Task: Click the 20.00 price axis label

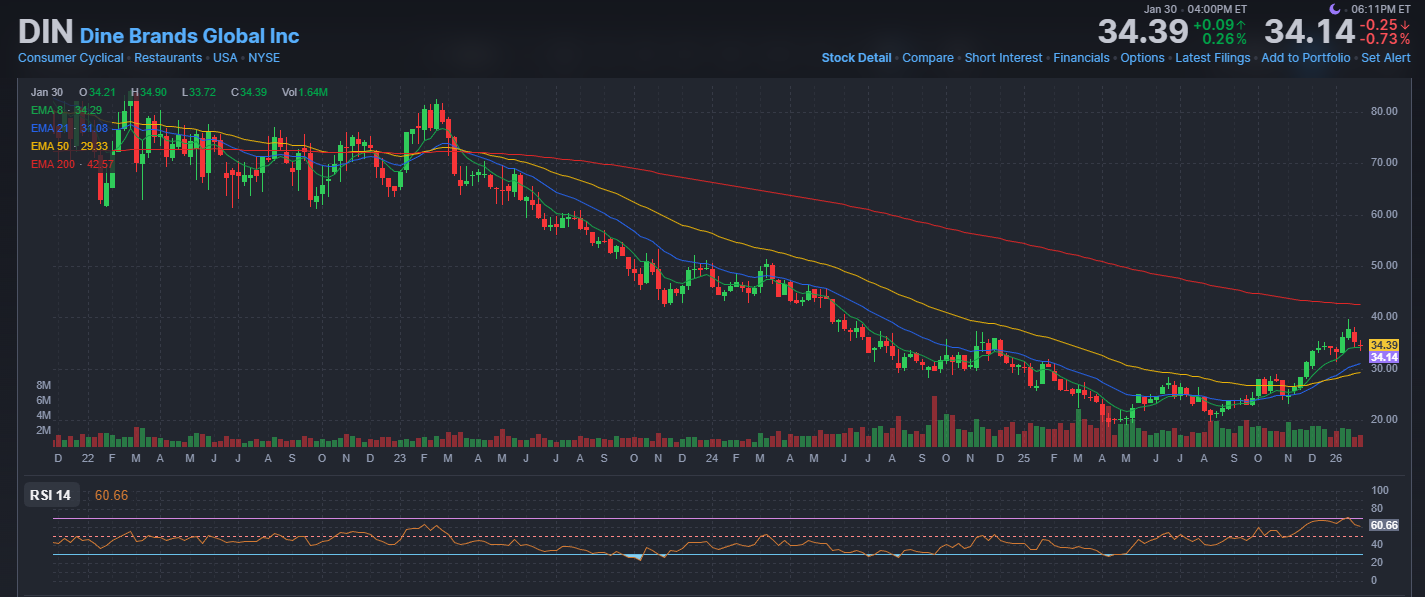Action: pyautogui.click(x=1383, y=419)
